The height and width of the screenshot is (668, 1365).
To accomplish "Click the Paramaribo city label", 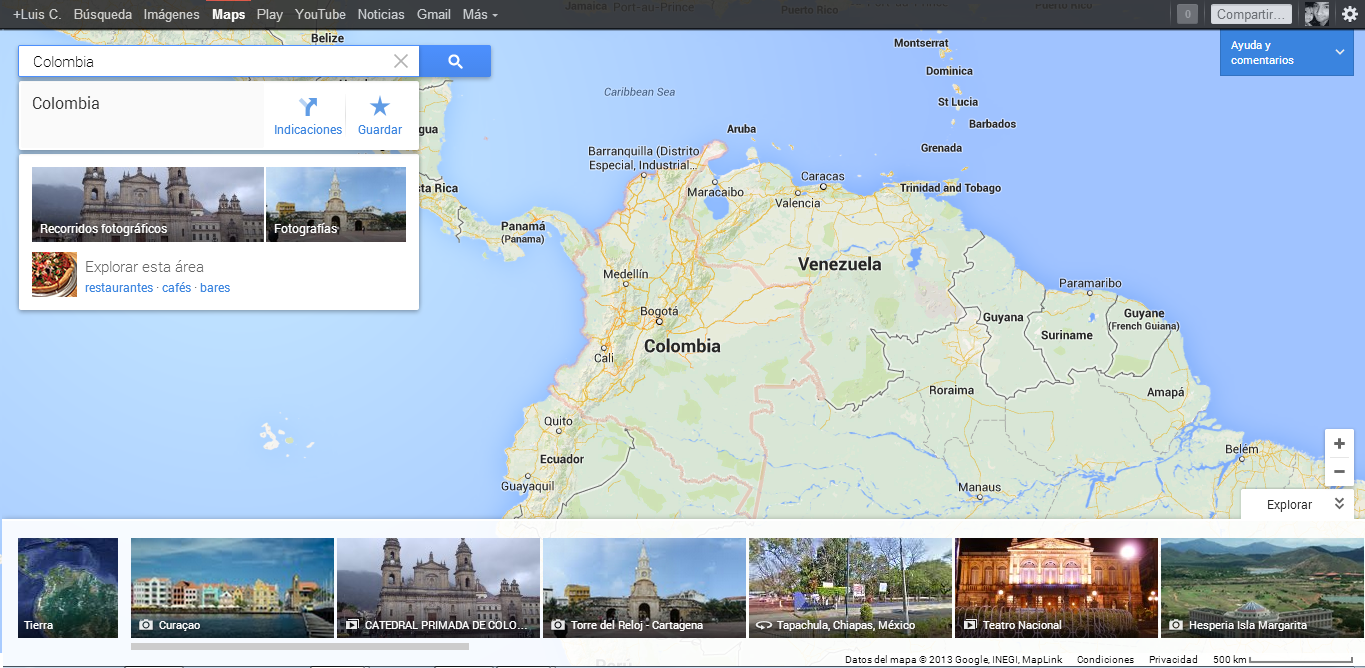I will point(1090,284).
